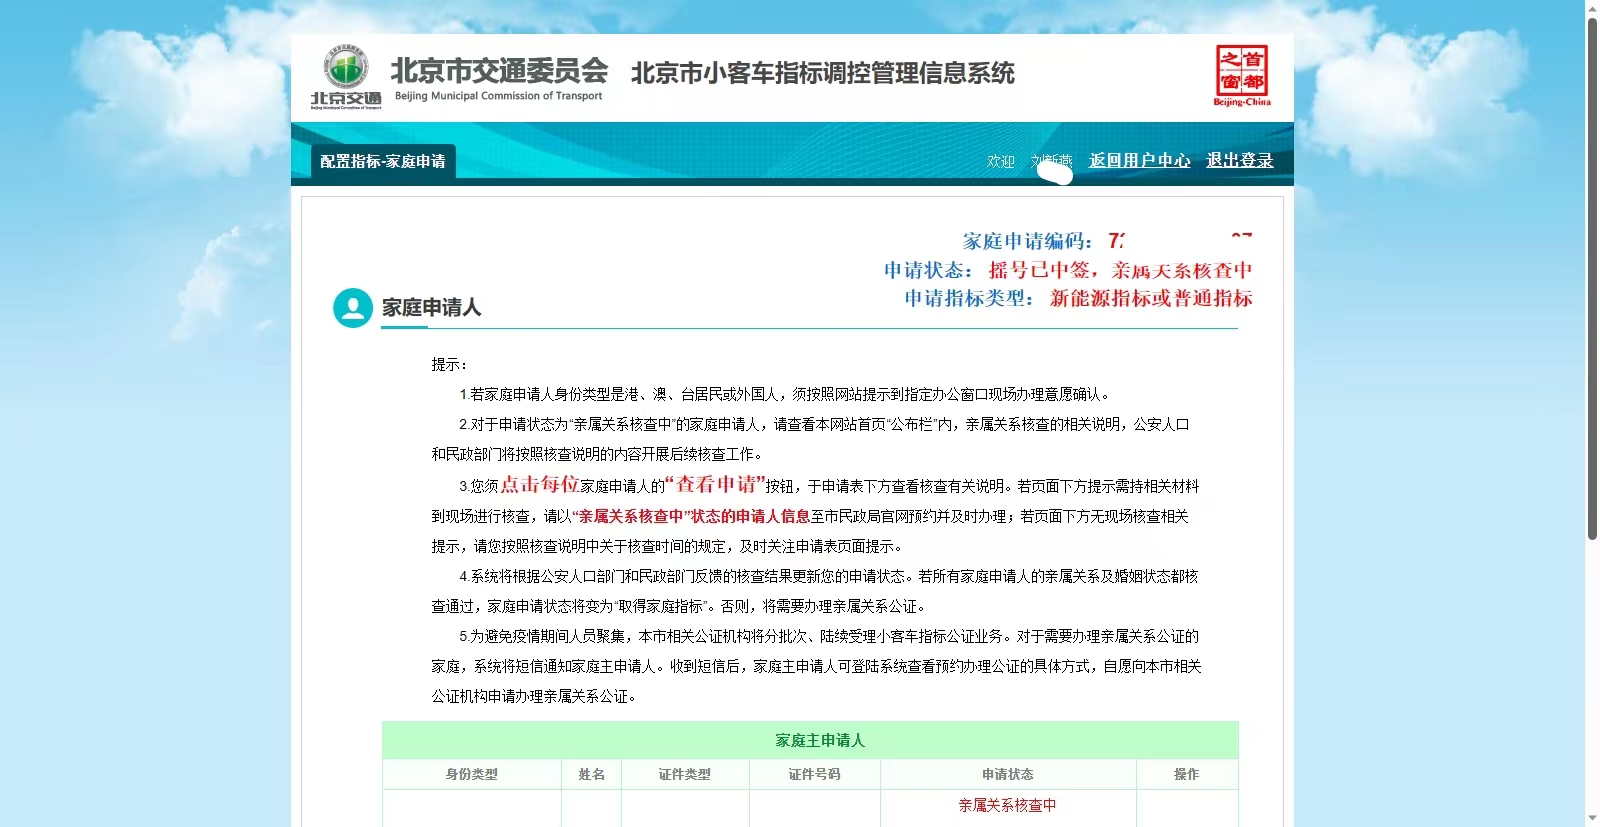Viewport: 1600px width, 827px height.
Task: Click the 操作 column header
Action: coord(1186,774)
